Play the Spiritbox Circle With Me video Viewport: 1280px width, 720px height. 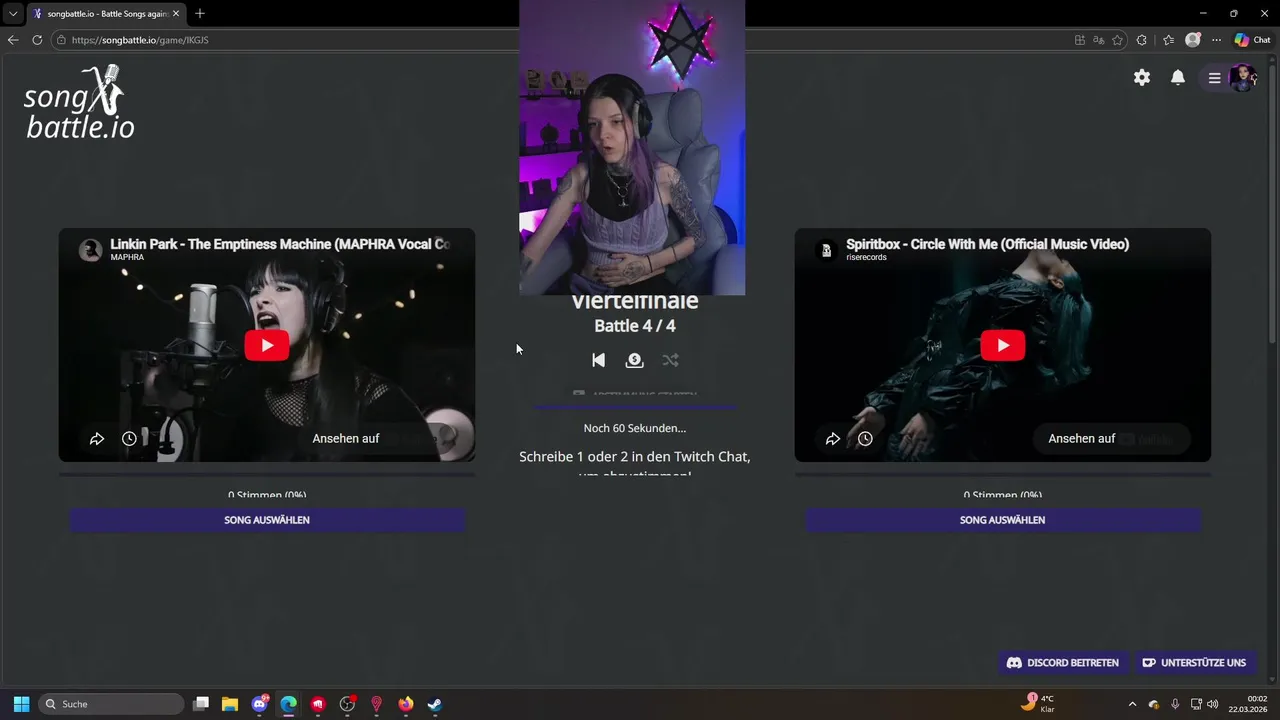point(1003,345)
